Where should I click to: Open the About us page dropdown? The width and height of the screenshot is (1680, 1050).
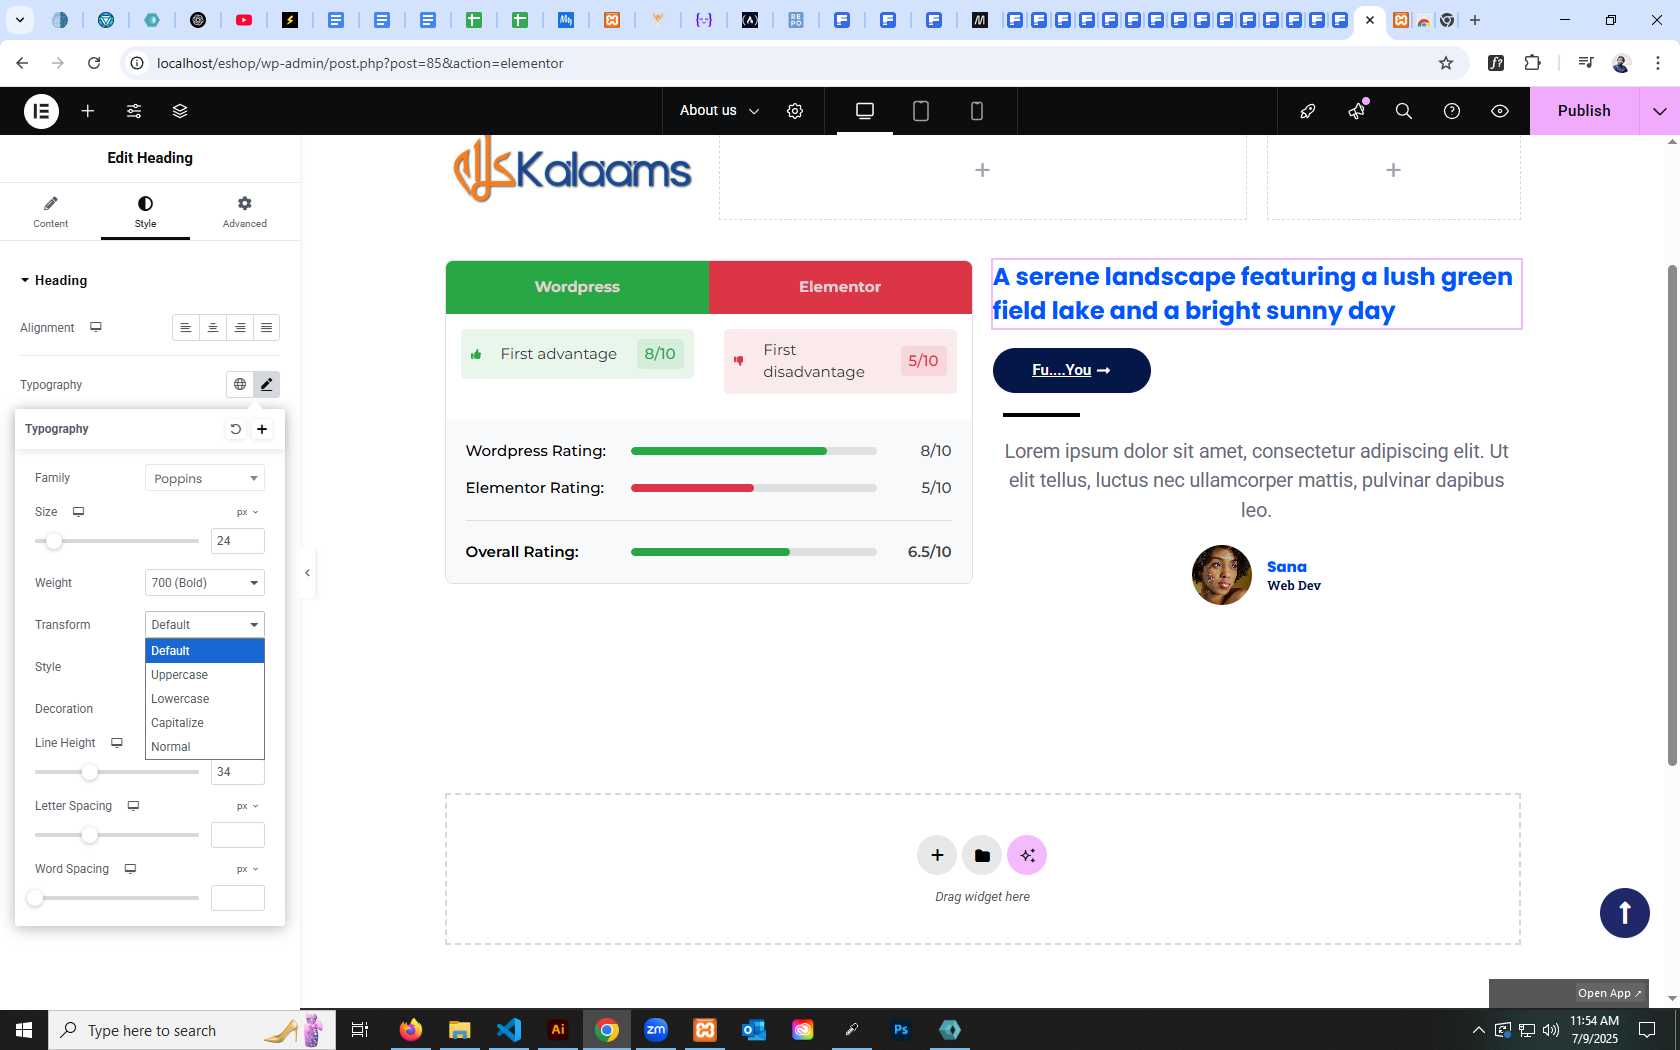[x=719, y=111]
